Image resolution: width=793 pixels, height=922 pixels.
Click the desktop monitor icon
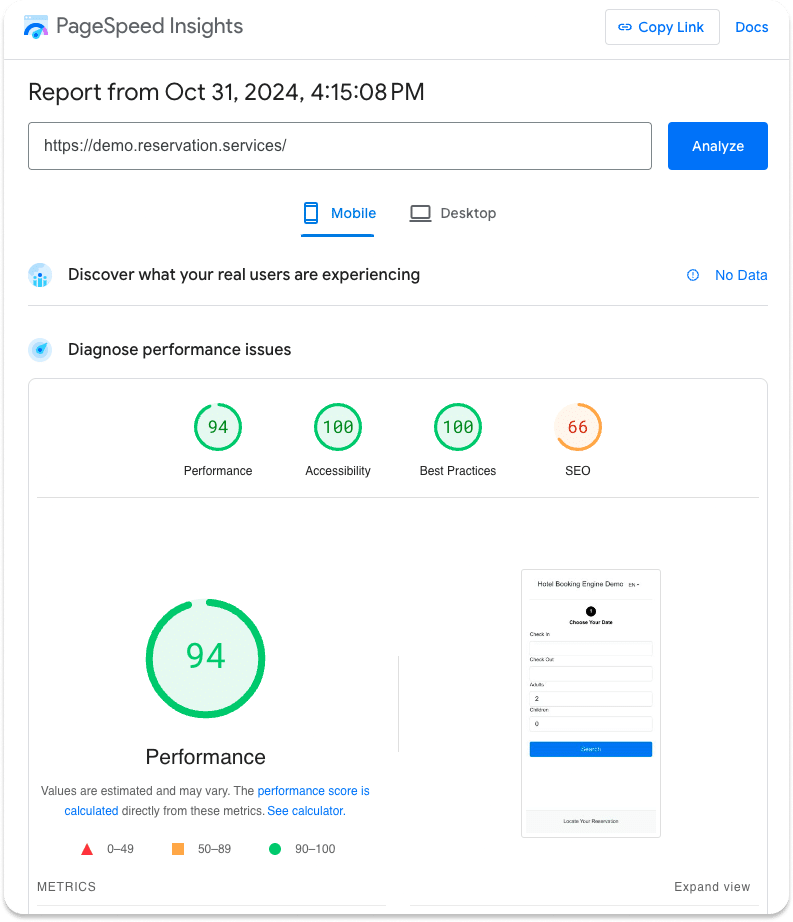[x=420, y=213]
